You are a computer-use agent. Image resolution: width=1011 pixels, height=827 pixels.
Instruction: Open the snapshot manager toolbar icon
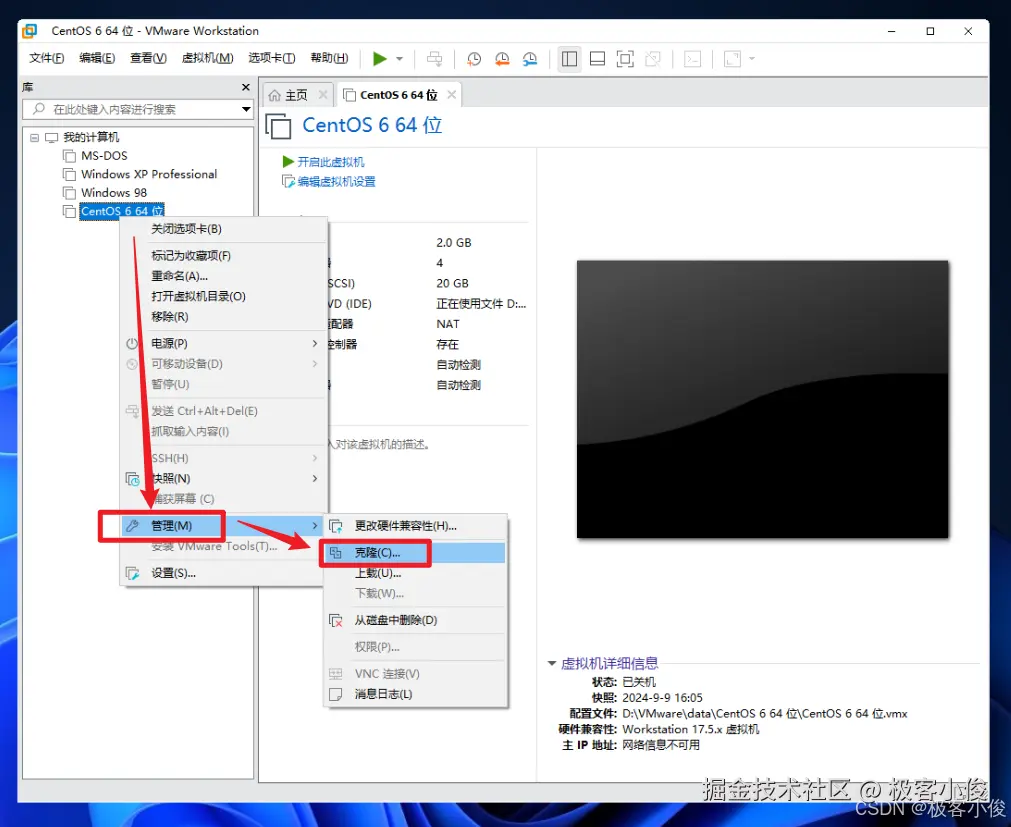[530, 59]
